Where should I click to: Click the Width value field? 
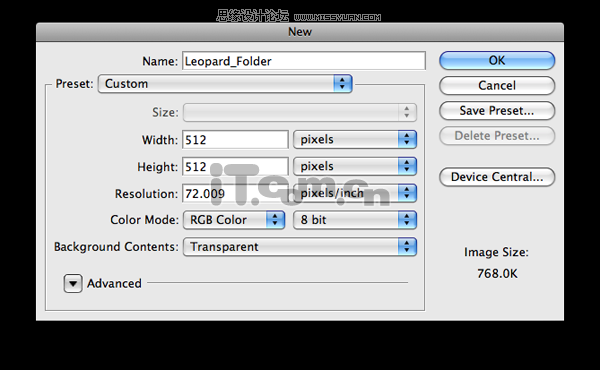click(x=235, y=140)
